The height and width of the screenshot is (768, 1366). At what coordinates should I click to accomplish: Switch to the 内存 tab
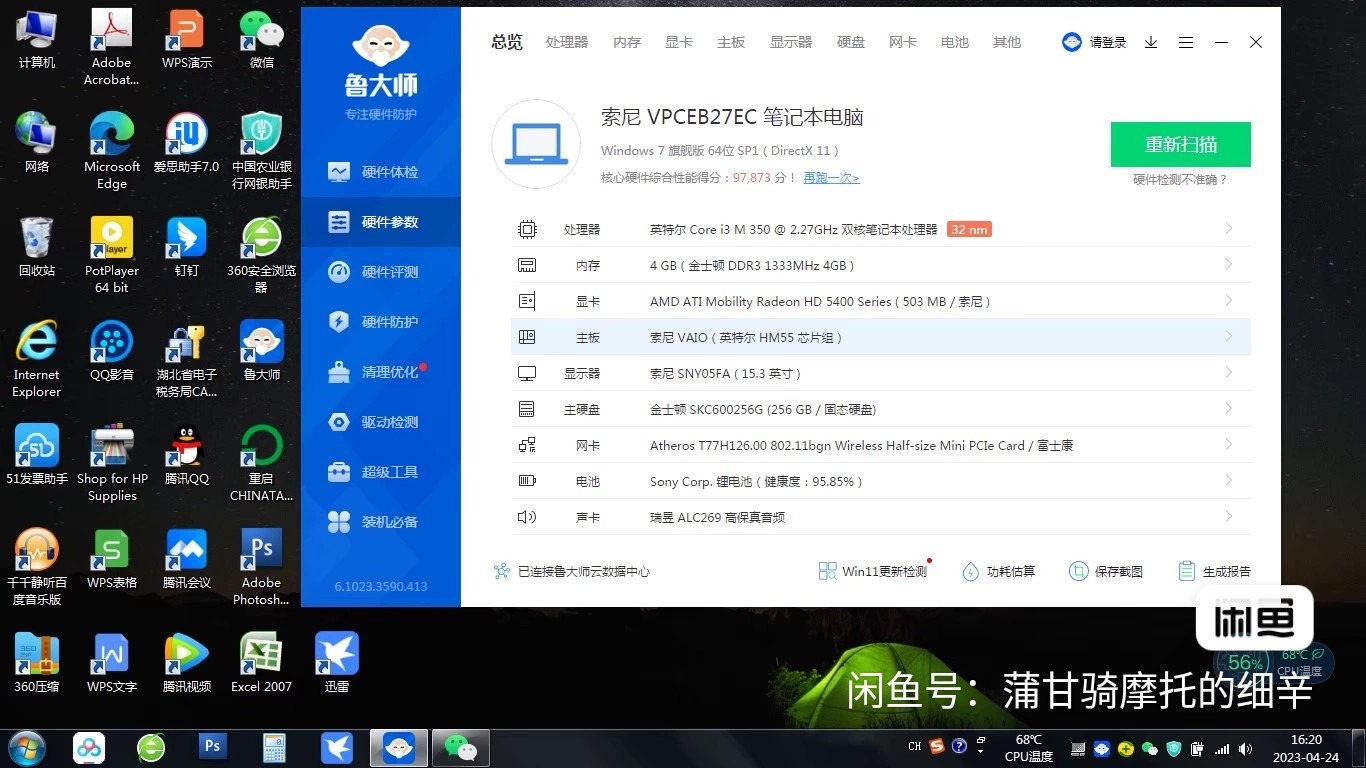627,42
